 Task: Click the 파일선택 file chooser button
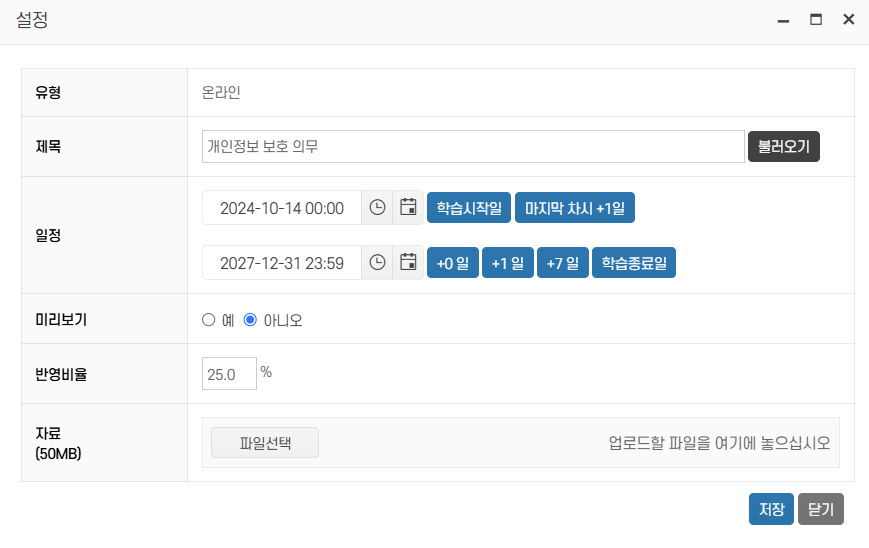[x=265, y=442]
